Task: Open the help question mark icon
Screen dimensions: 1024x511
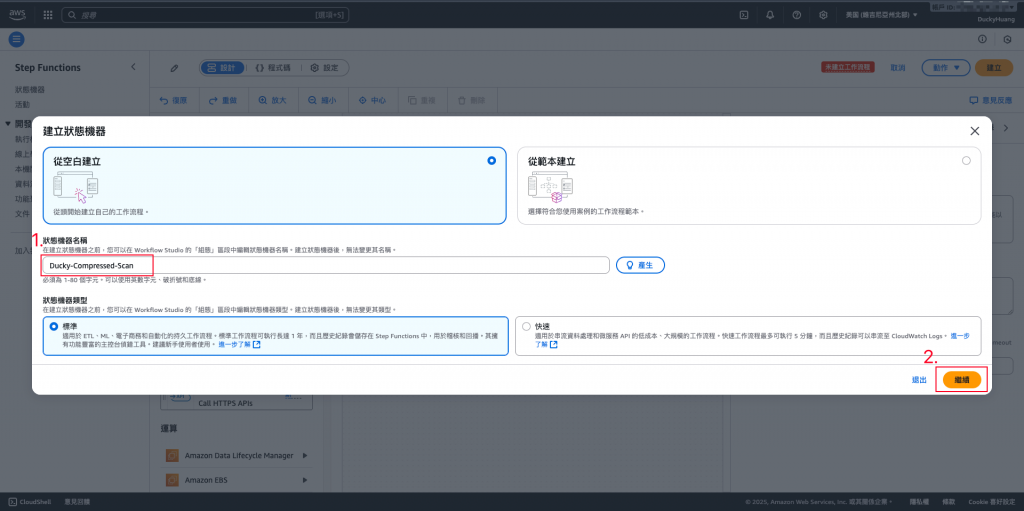Action: pos(797,14)
